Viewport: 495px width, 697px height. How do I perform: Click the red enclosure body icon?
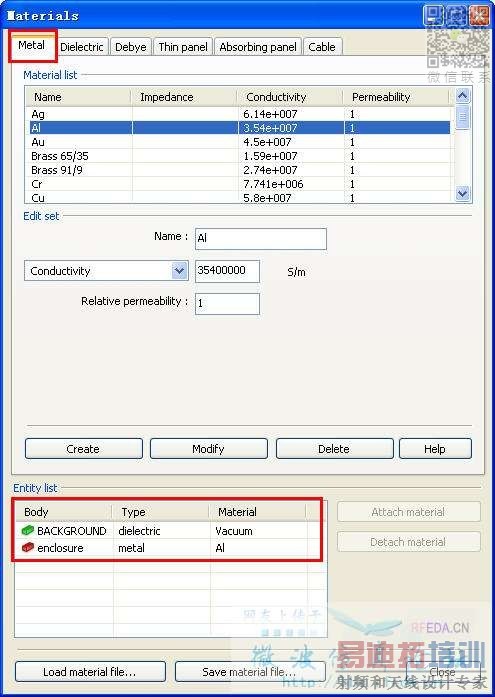[28, 548]
